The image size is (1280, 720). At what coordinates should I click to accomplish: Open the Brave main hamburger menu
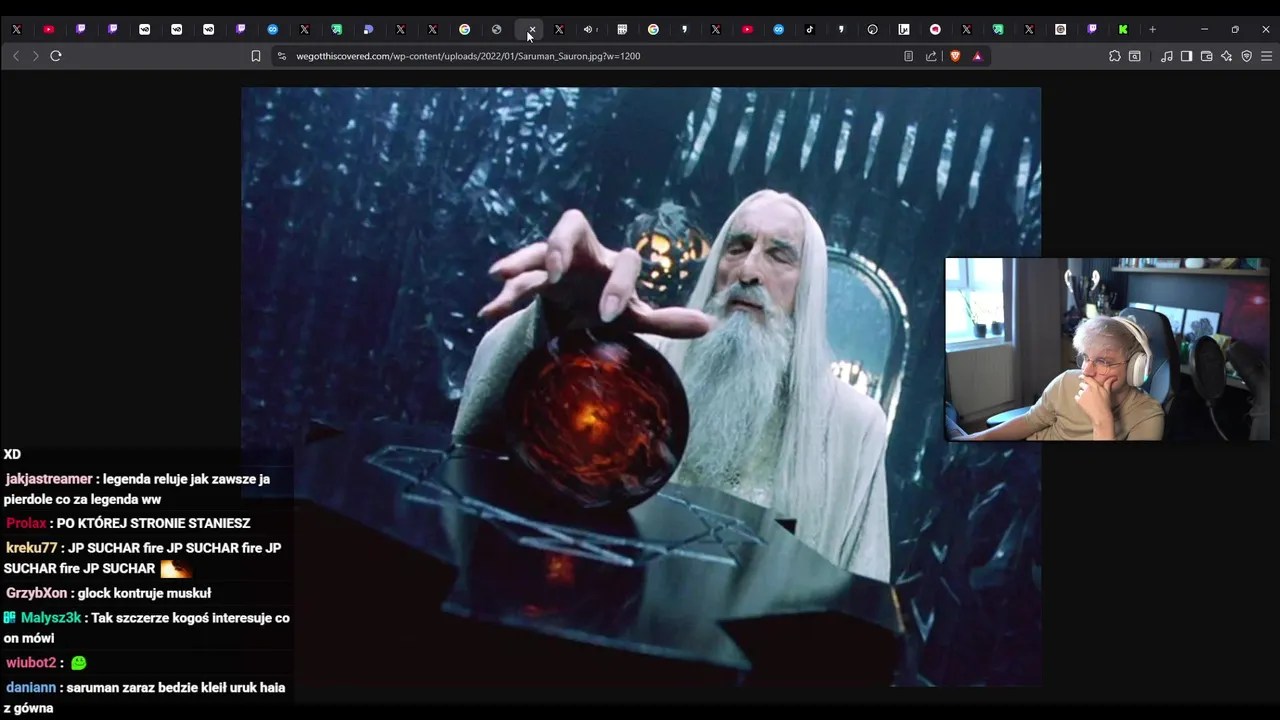pyautogui.click(x=1266, y=56)
